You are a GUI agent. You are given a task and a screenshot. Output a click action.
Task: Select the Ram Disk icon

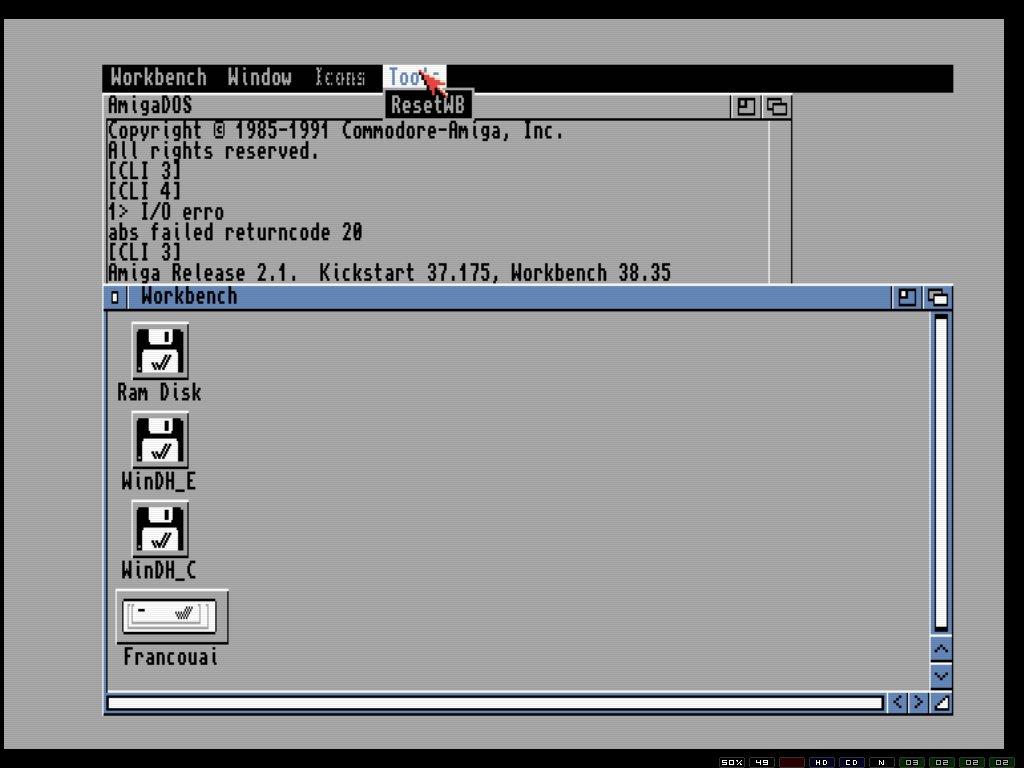(160, 351)
